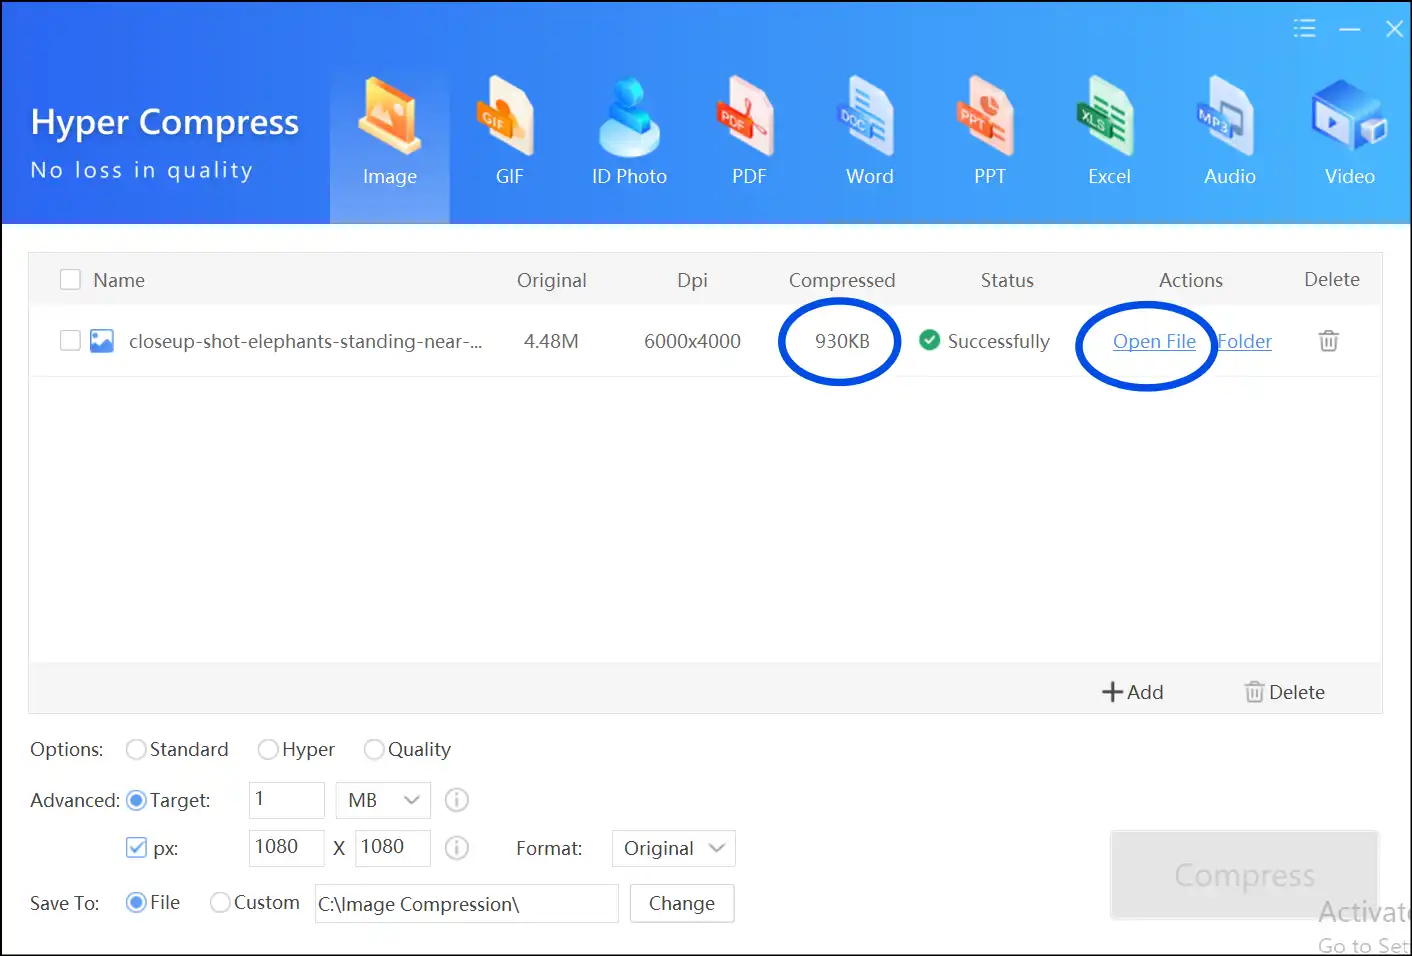
Task: Click the info icon beside pixel dimensions
Action: coord(457,848)
